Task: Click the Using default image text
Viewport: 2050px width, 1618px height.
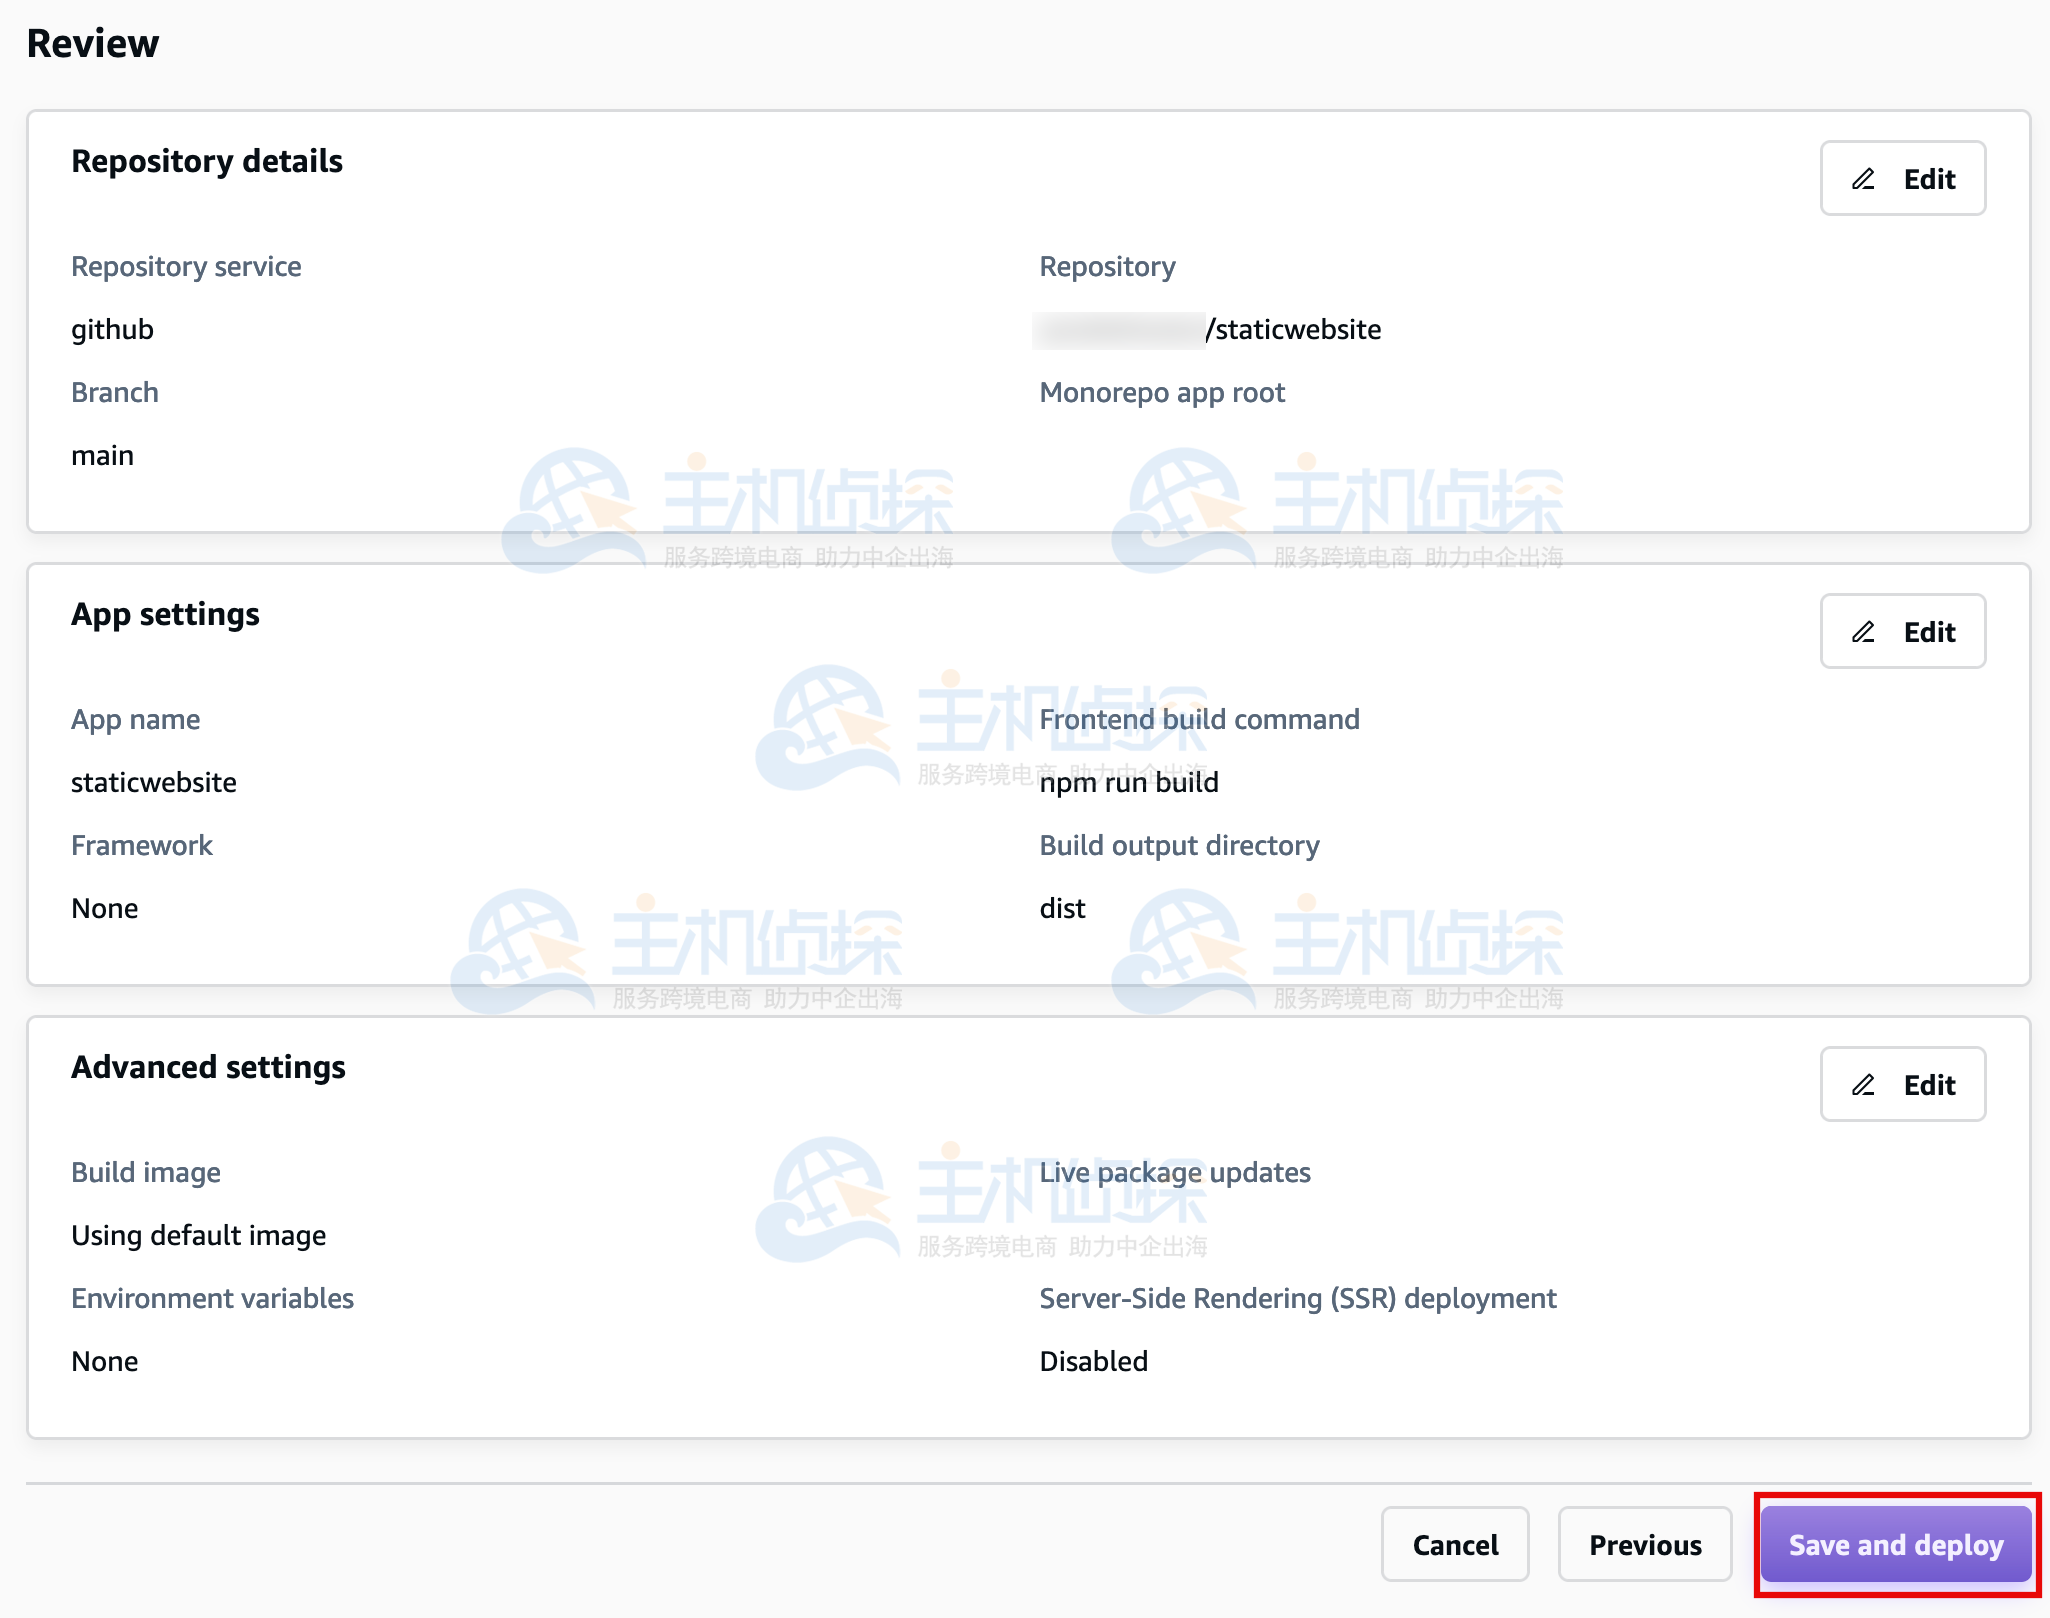Action: (x=198, y=1235)
